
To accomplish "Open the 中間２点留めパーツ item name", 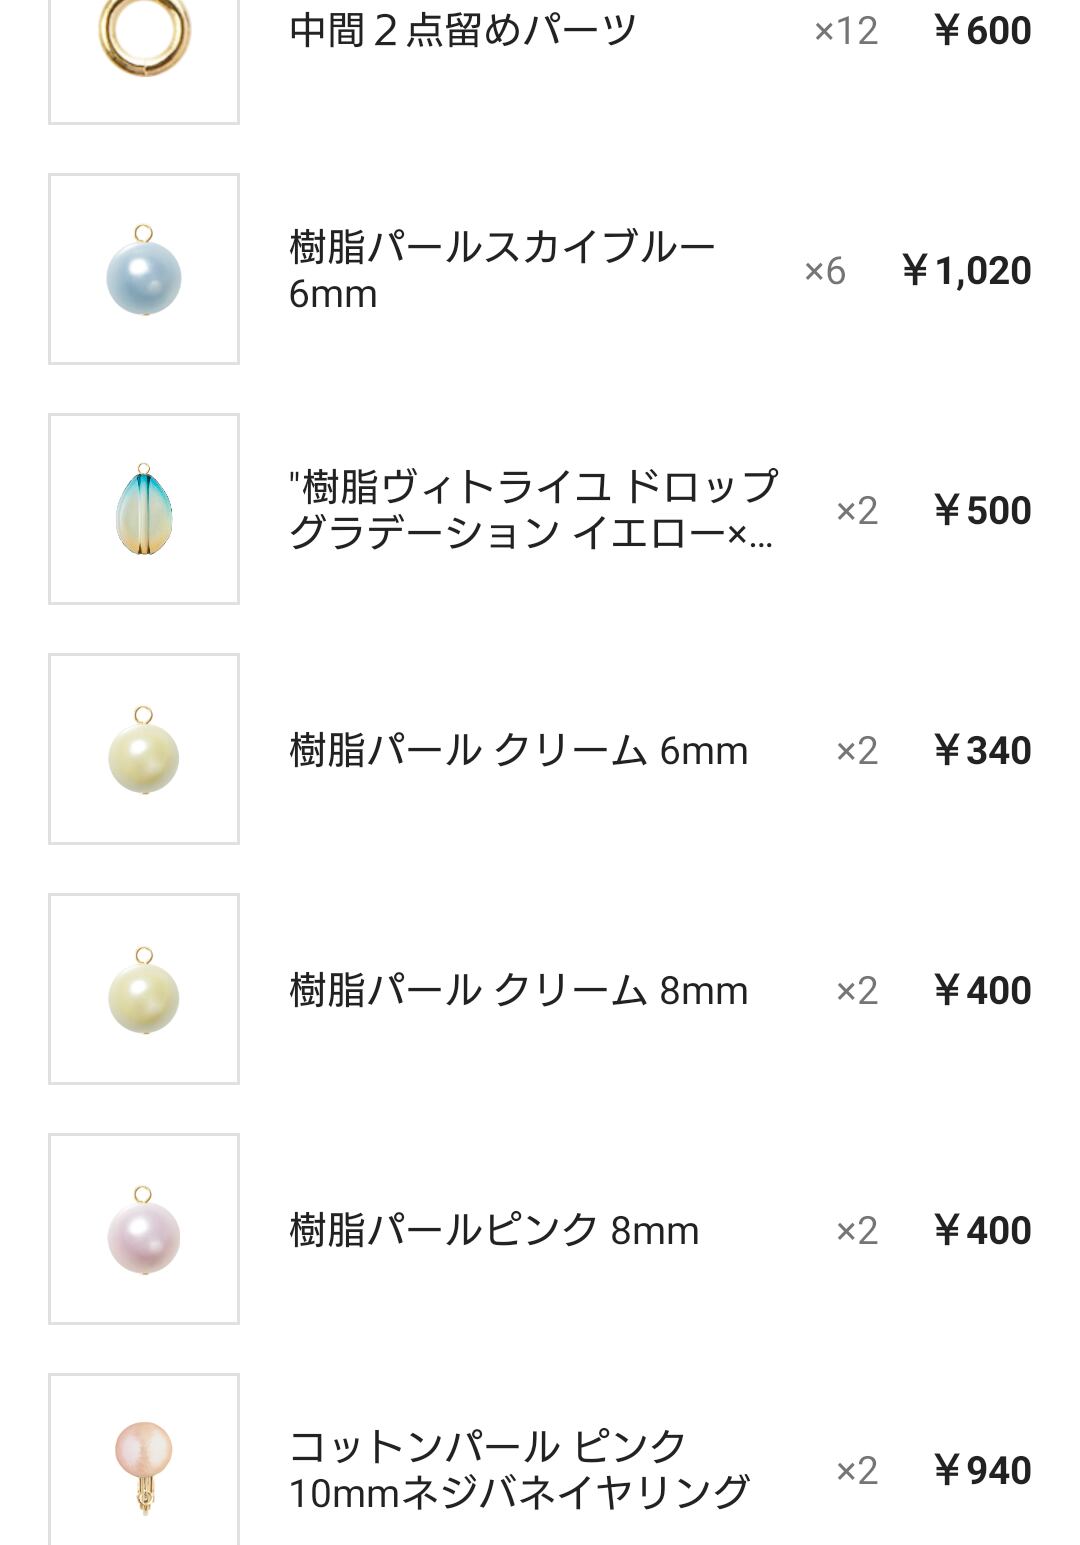I will point(462,31).
